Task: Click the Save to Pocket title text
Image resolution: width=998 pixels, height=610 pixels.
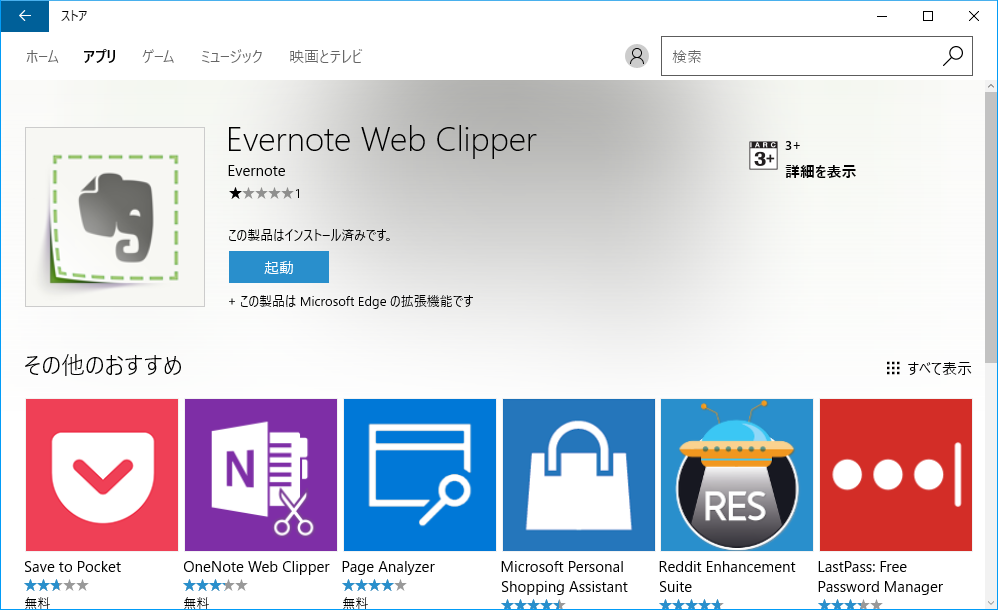Action: (x=73, y=567)
